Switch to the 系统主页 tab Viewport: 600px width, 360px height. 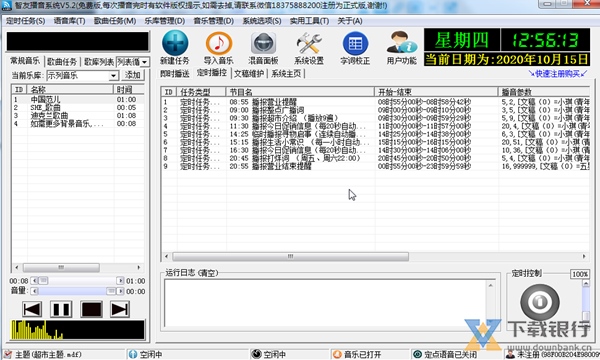point(286,73)
